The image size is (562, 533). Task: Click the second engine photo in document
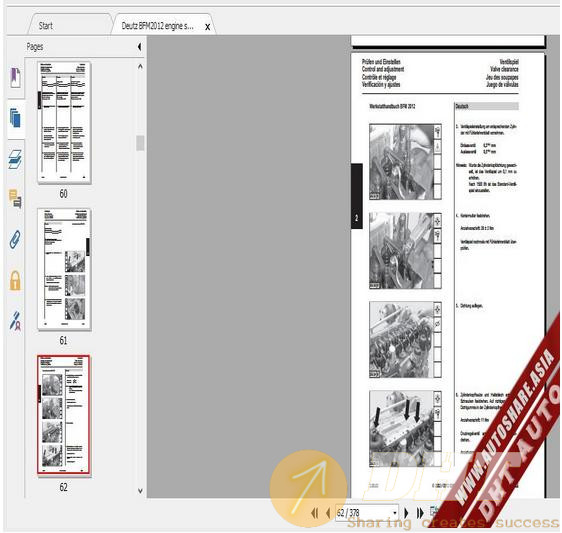[402, 251]
